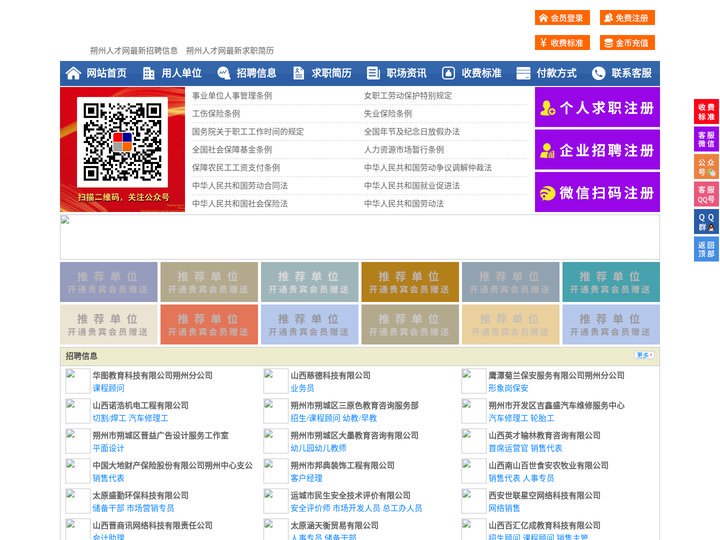Image resolution: width=720 pixels, height=540 pixels.
Task: Open 西安世联星空网络科技有限公司 listing
Action: [544, 495]
